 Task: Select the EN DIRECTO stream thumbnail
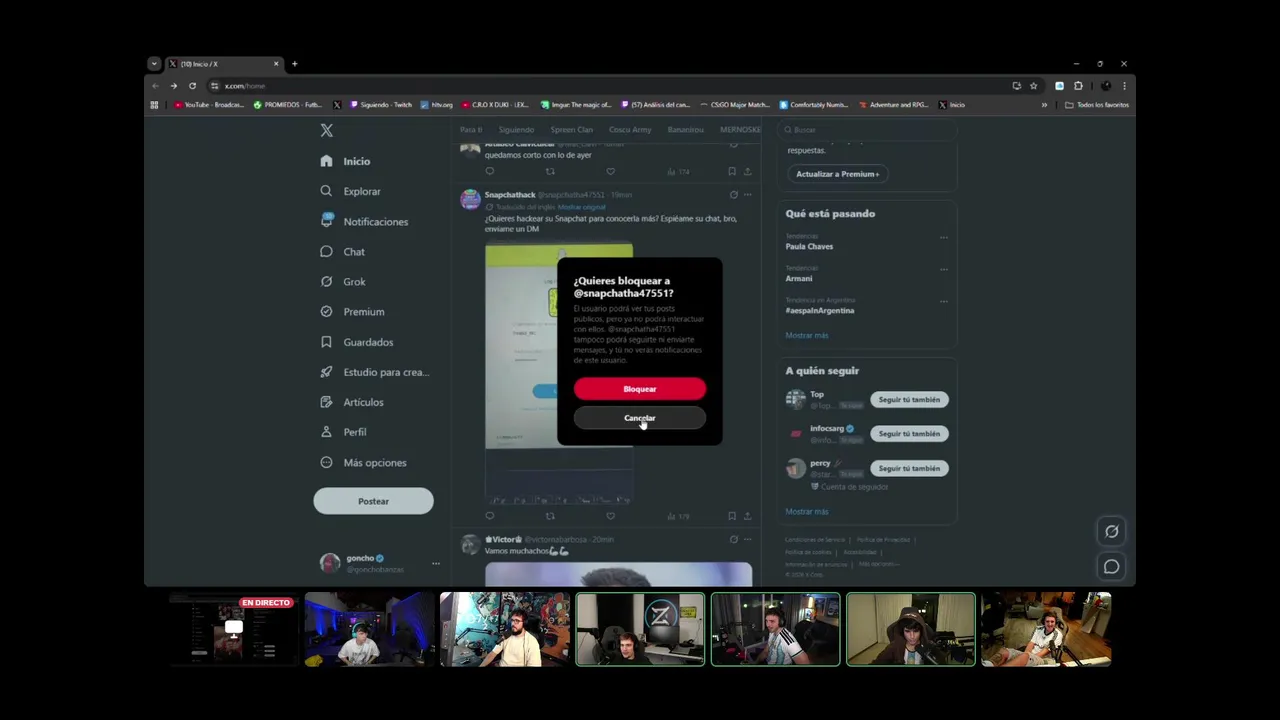point(234,629)
